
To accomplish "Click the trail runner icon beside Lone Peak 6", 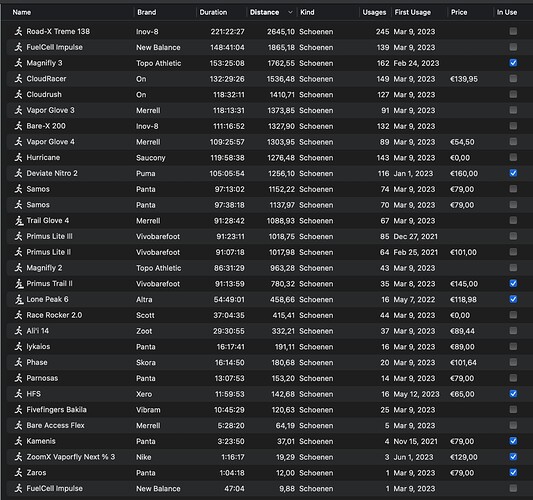I will coord(18,299).
